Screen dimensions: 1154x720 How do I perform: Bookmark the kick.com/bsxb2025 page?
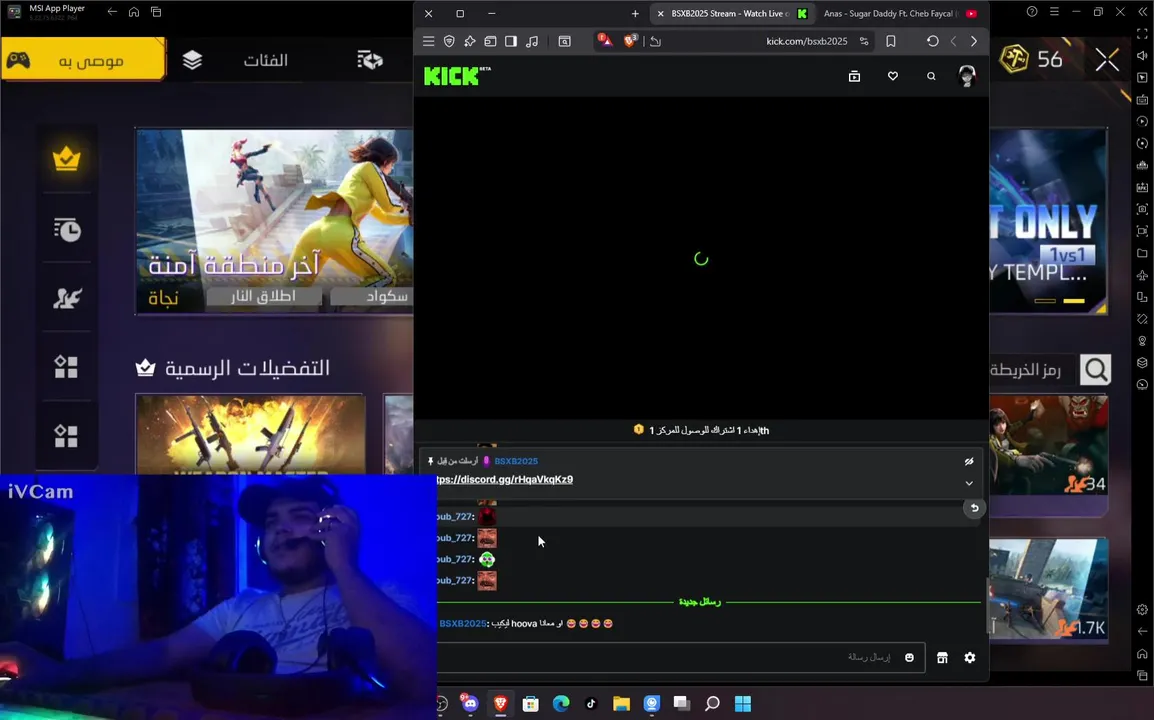point(891,41)
